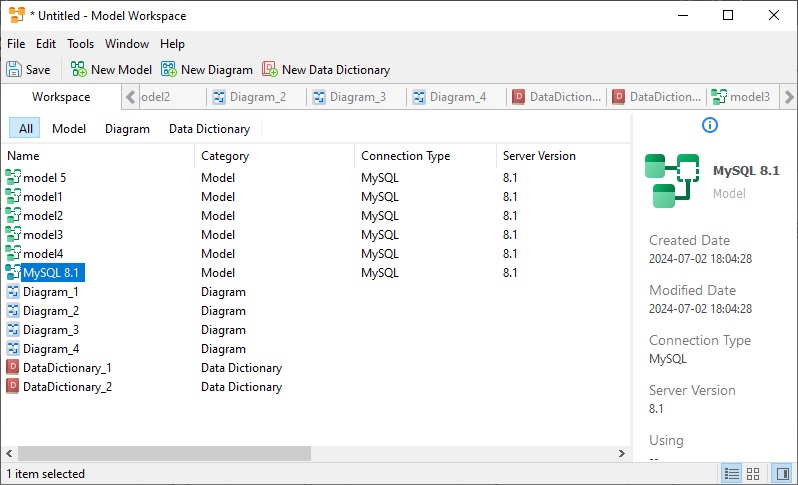
Task: Sort by Connection Type column header
Action: pos(425,156)
